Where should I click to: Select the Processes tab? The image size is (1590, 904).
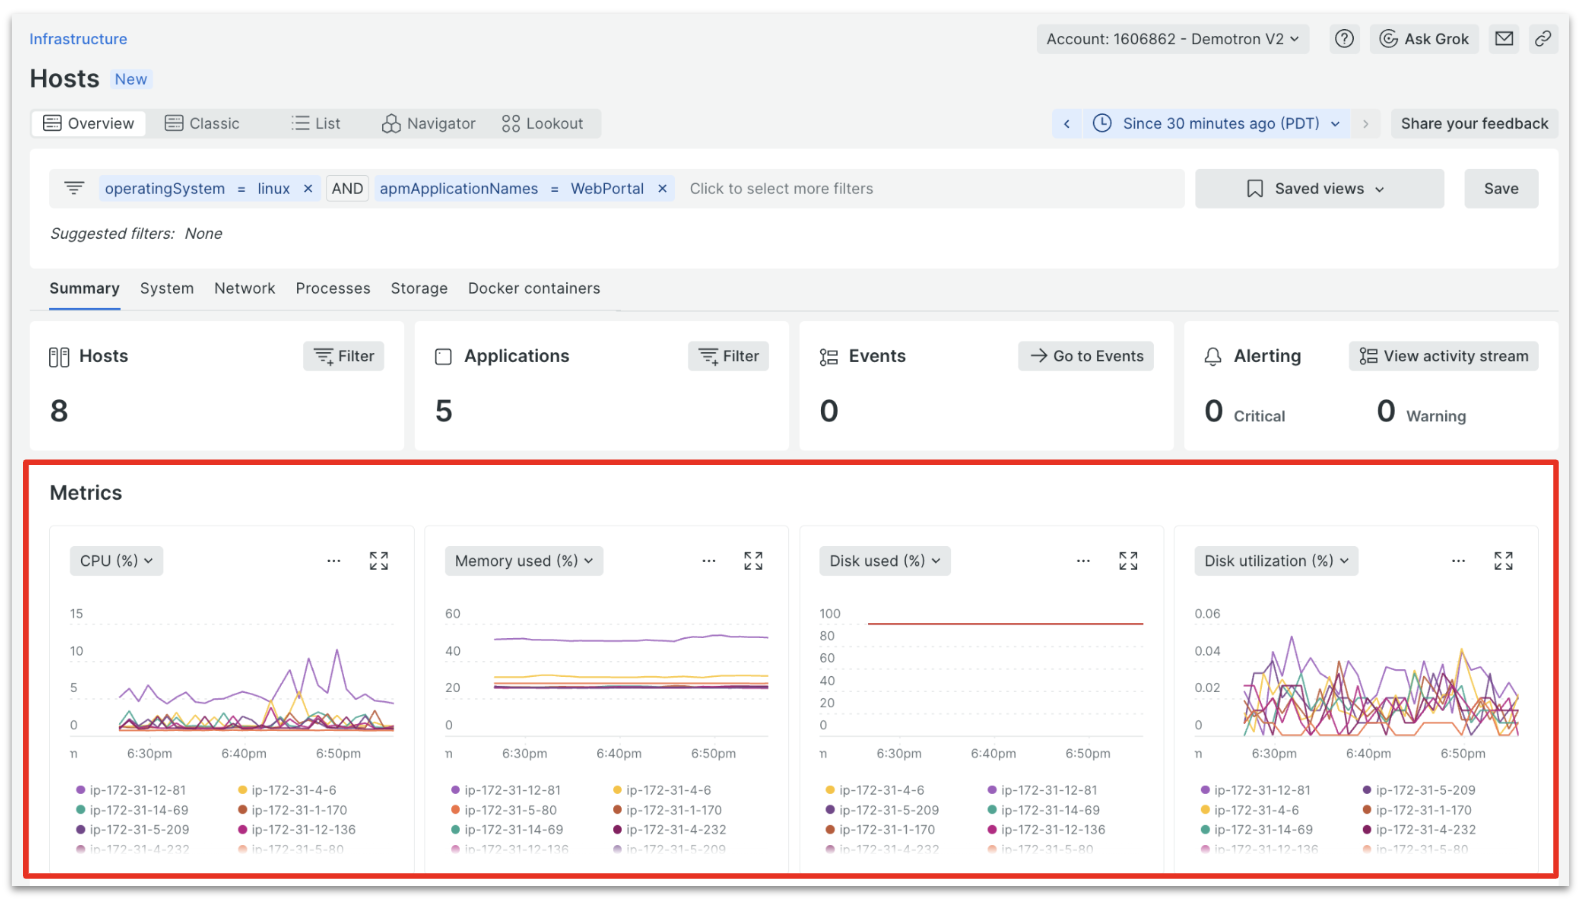click(x=333, y=289)
